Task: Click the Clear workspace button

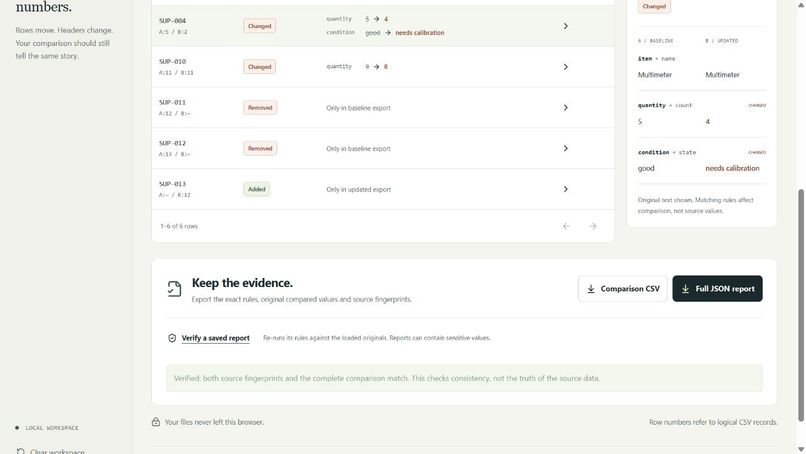Action: pyautogui.click(x=50, y=451)
